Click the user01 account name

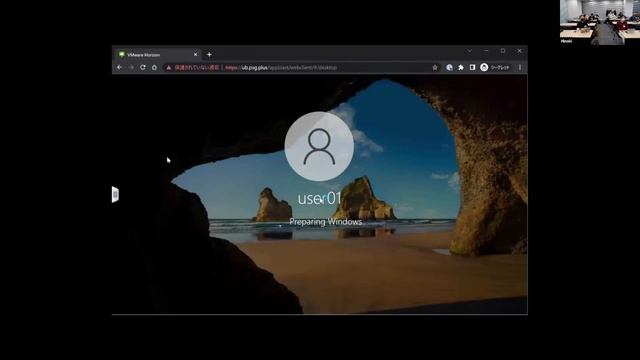(x=319, y=198)
